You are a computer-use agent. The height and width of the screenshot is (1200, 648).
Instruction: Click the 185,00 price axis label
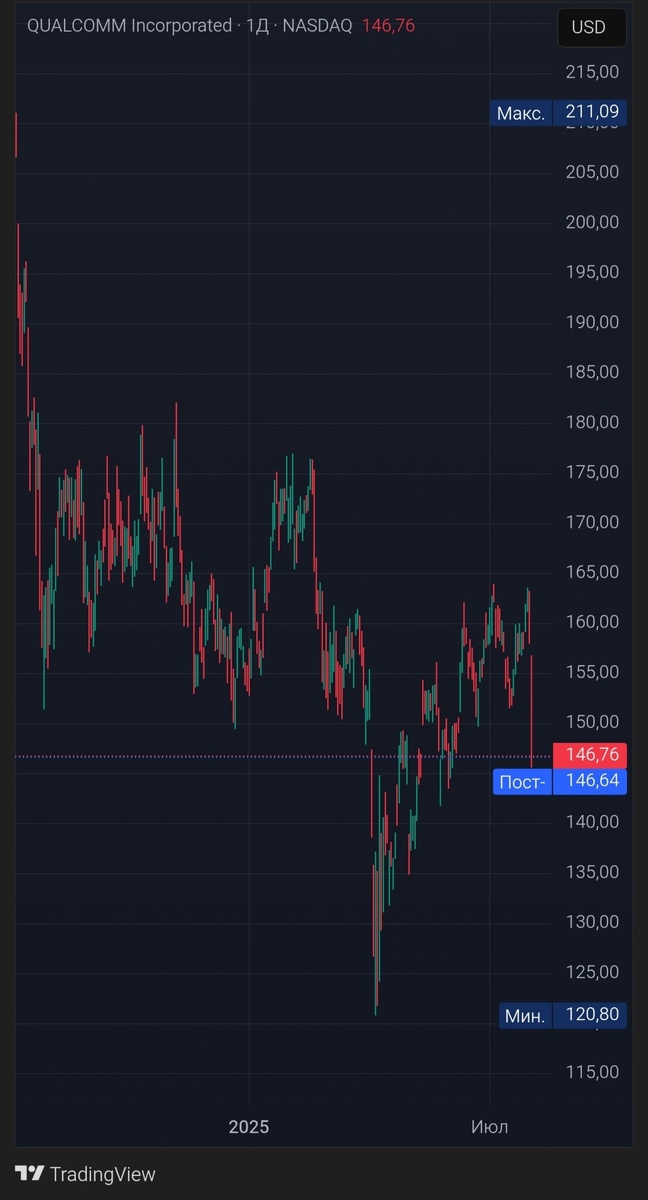pos(592,372)
